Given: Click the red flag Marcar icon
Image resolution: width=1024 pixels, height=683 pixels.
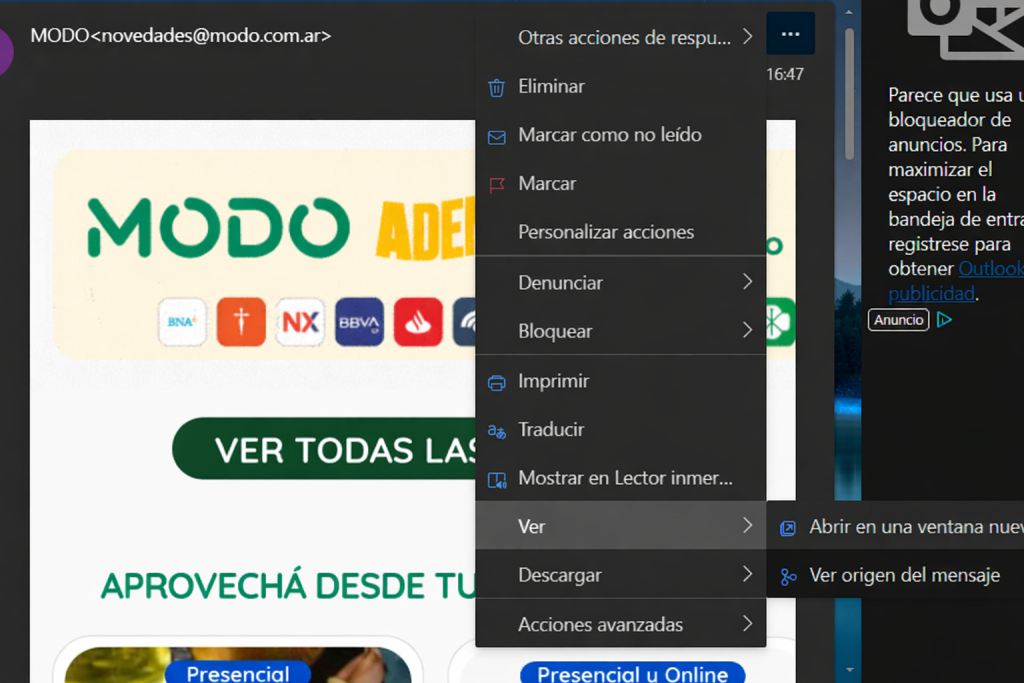Looking at the screenshot, I should (496, 184).
